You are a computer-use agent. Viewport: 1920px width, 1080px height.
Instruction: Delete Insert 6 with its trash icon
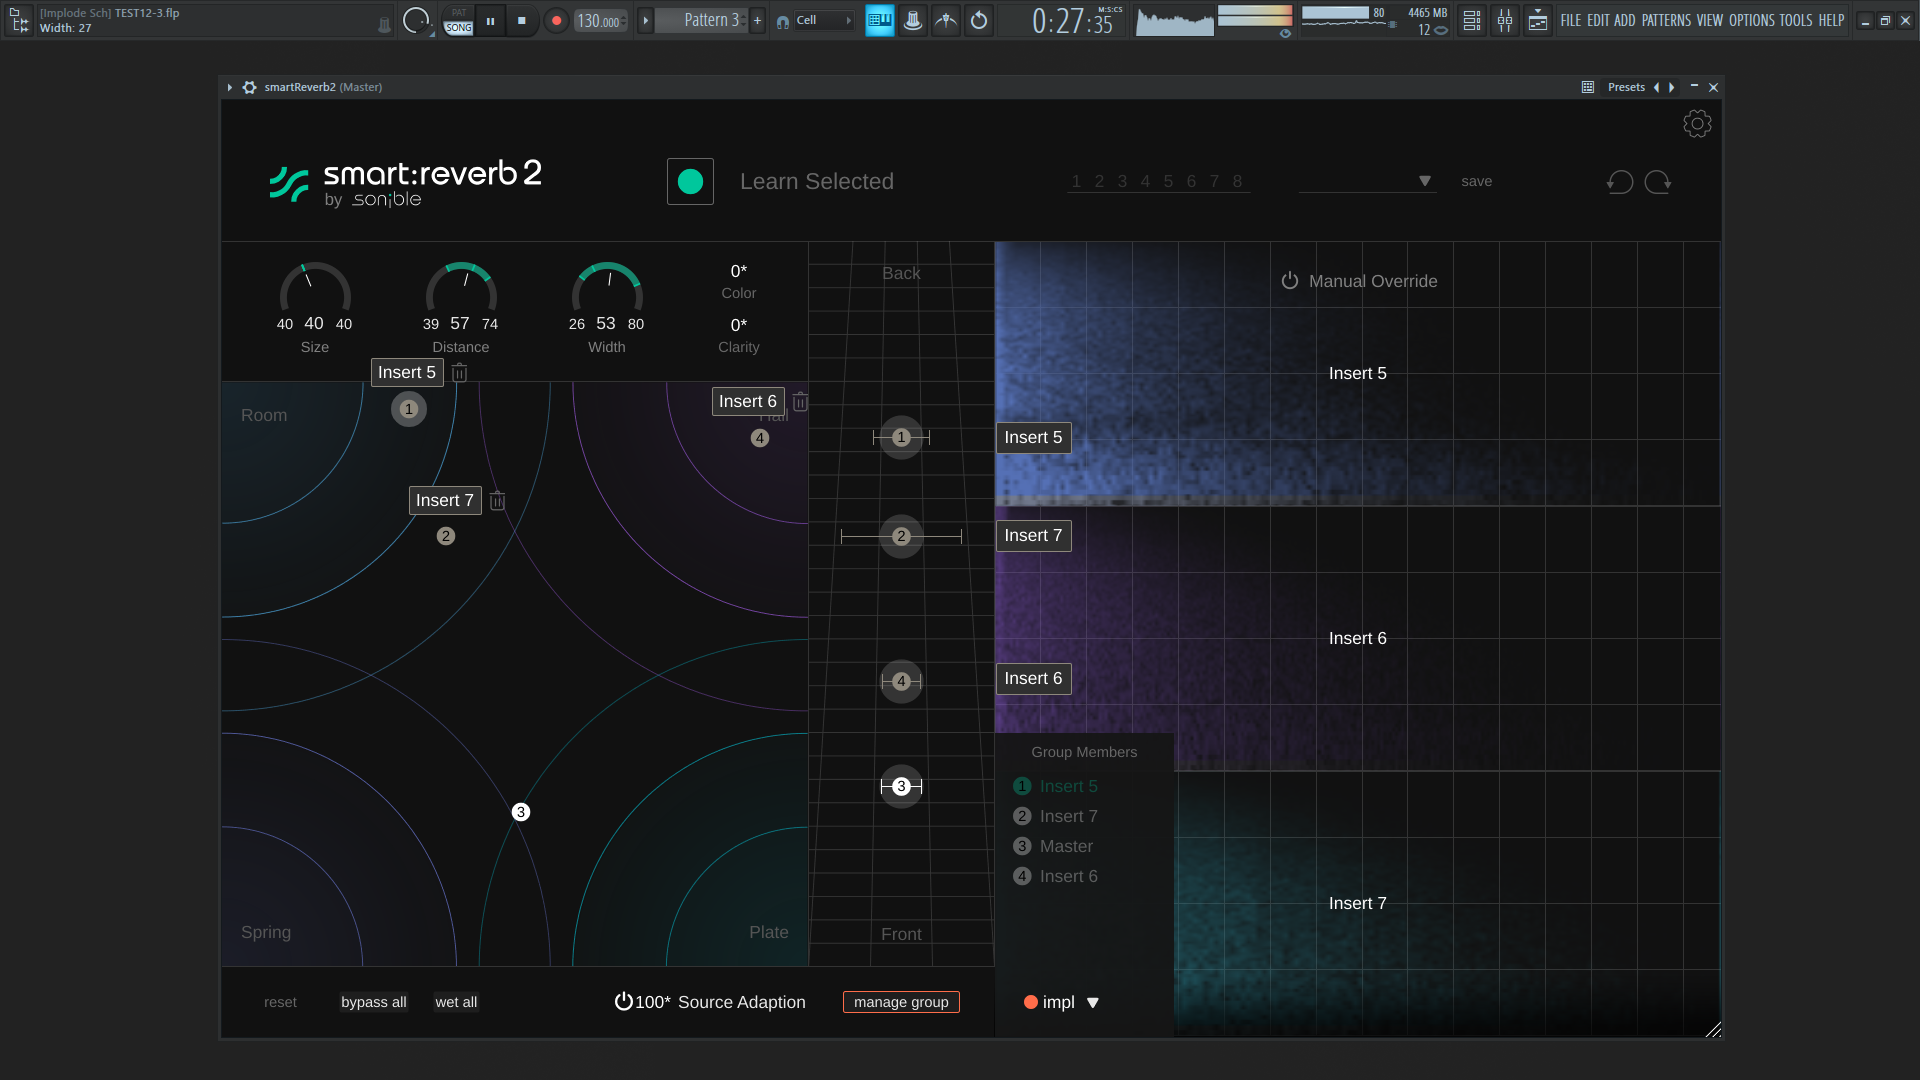(800, 402)
